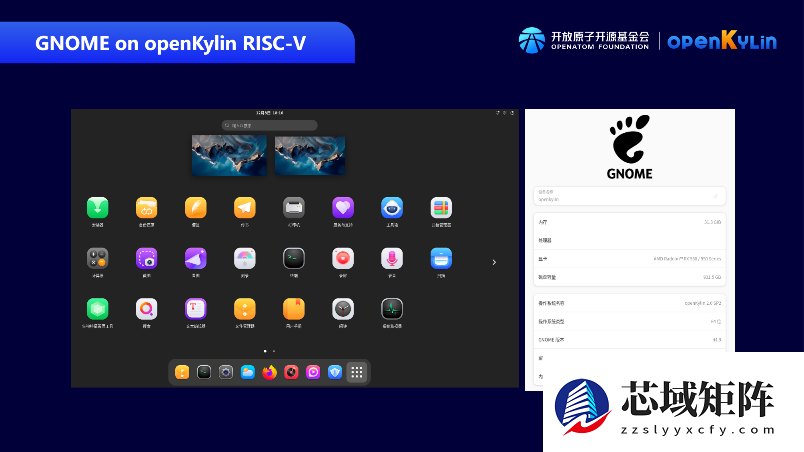Screen dimensions: 804x452
Task: Open the clock in the top bar
Action: (x=270, y=113)
